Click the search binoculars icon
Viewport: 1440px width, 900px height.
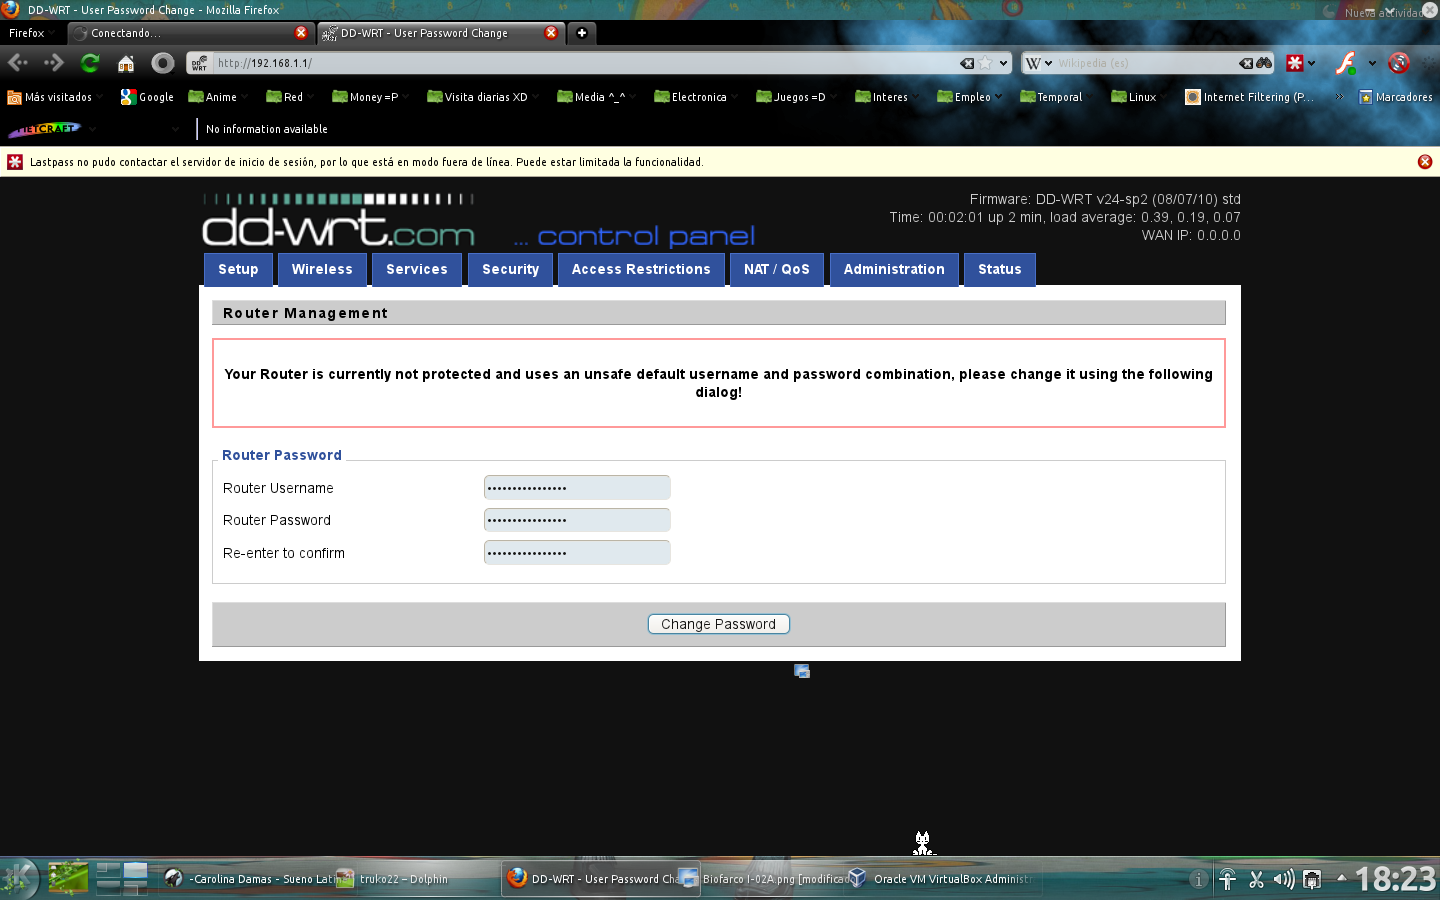click(1263, 63)
